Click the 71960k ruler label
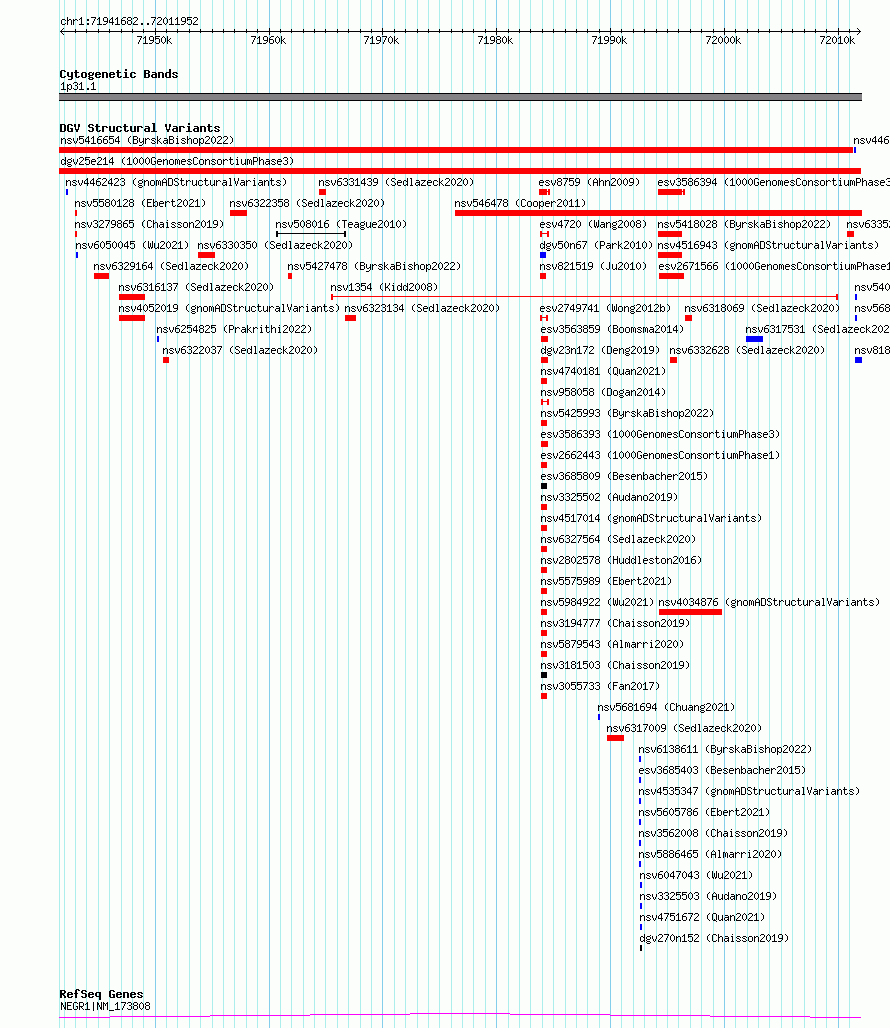This screenshot has height=1028, width=890. click(x=268, y=41)
